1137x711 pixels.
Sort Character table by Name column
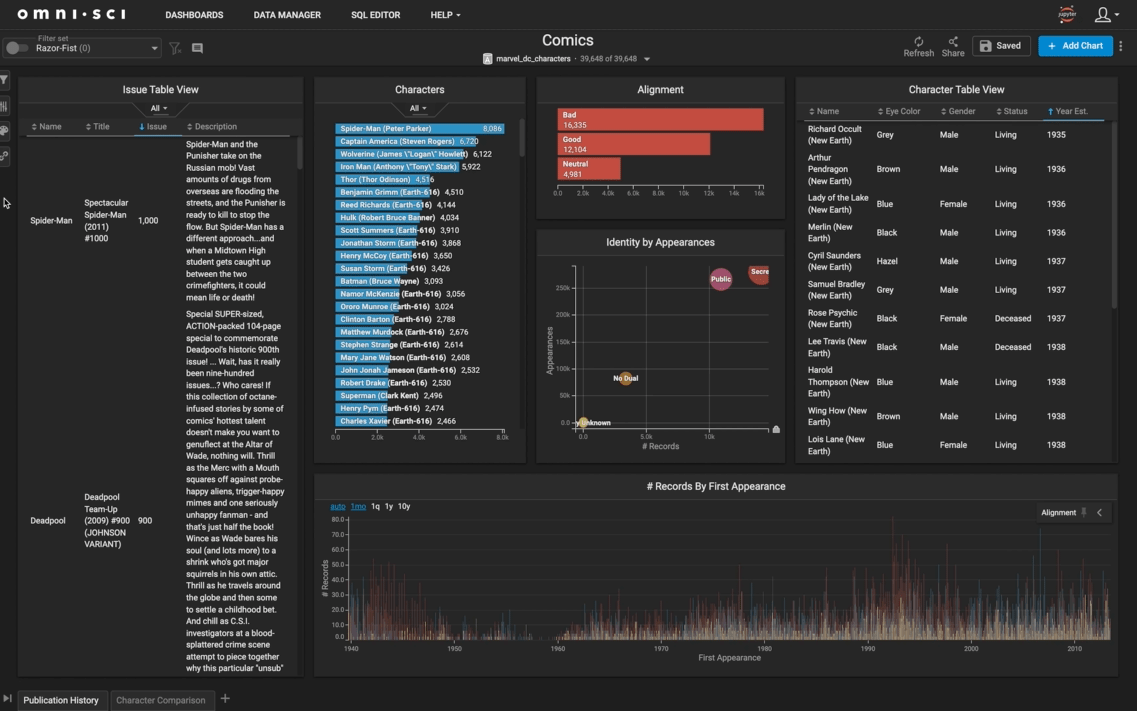tap(824, 112)
